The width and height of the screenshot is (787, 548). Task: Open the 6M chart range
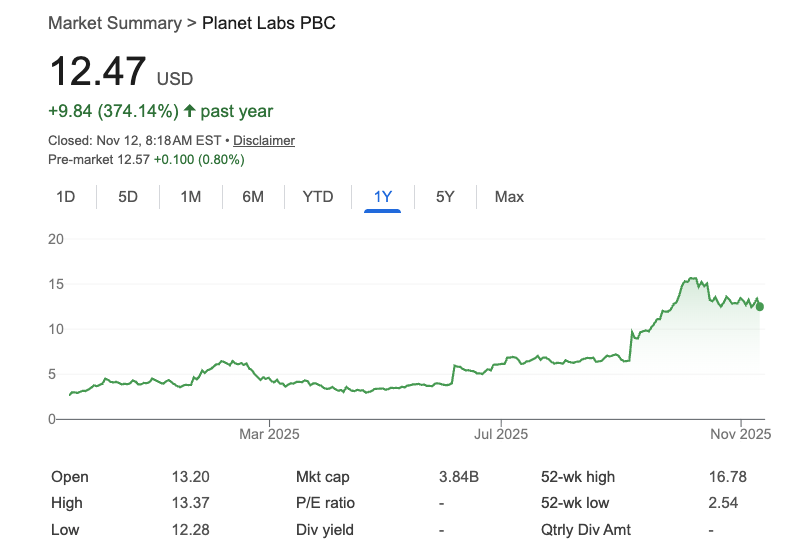coord(253,197)
